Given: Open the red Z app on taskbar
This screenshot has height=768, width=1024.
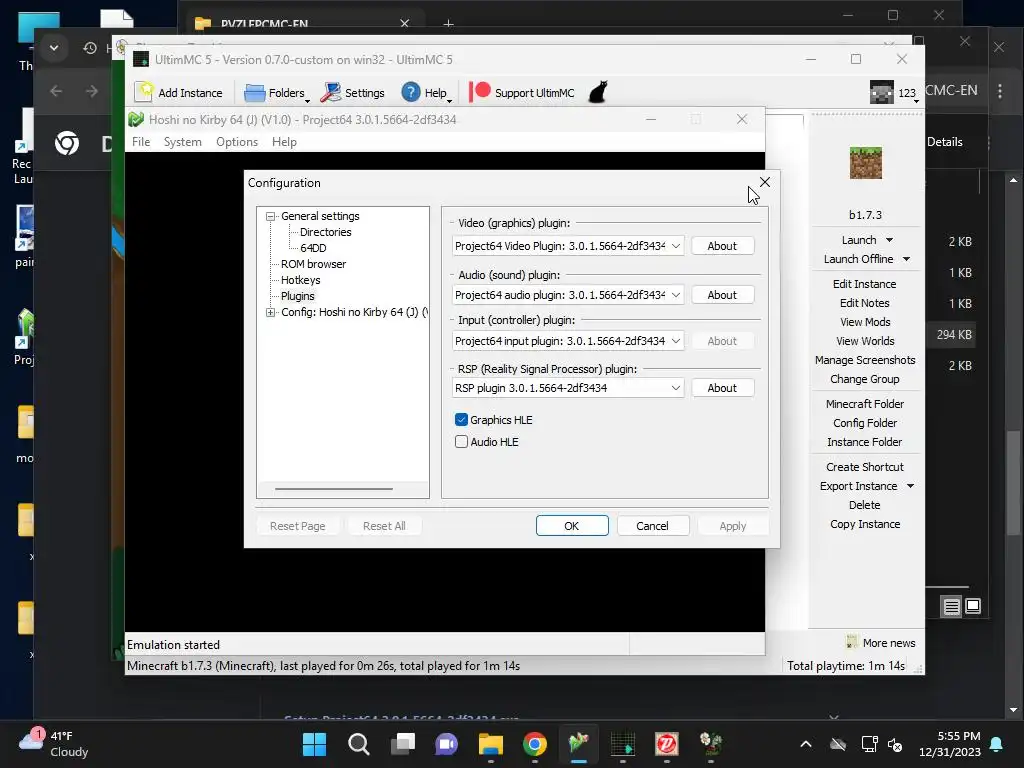Looking at the screenshot, I should coord(667,744).
